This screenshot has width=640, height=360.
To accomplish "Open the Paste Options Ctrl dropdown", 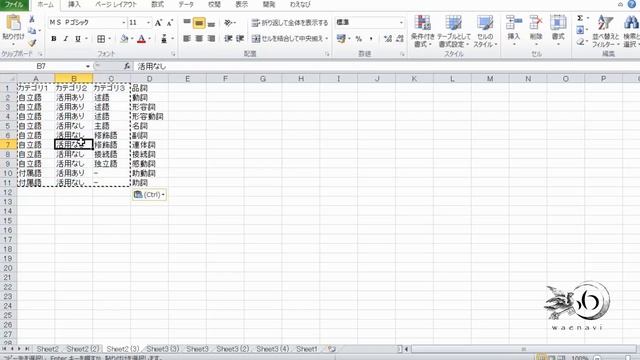I will (149, 195).
